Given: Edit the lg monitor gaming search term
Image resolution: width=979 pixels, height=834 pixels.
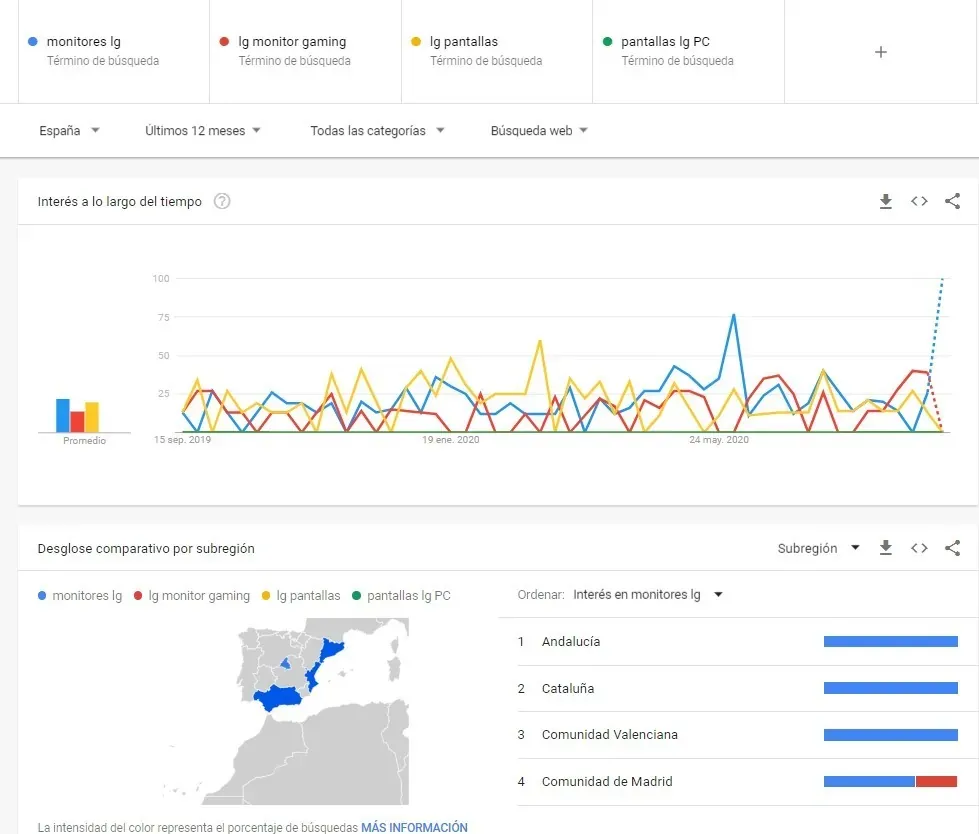Looking at the screenshot, I should point(292,41).
